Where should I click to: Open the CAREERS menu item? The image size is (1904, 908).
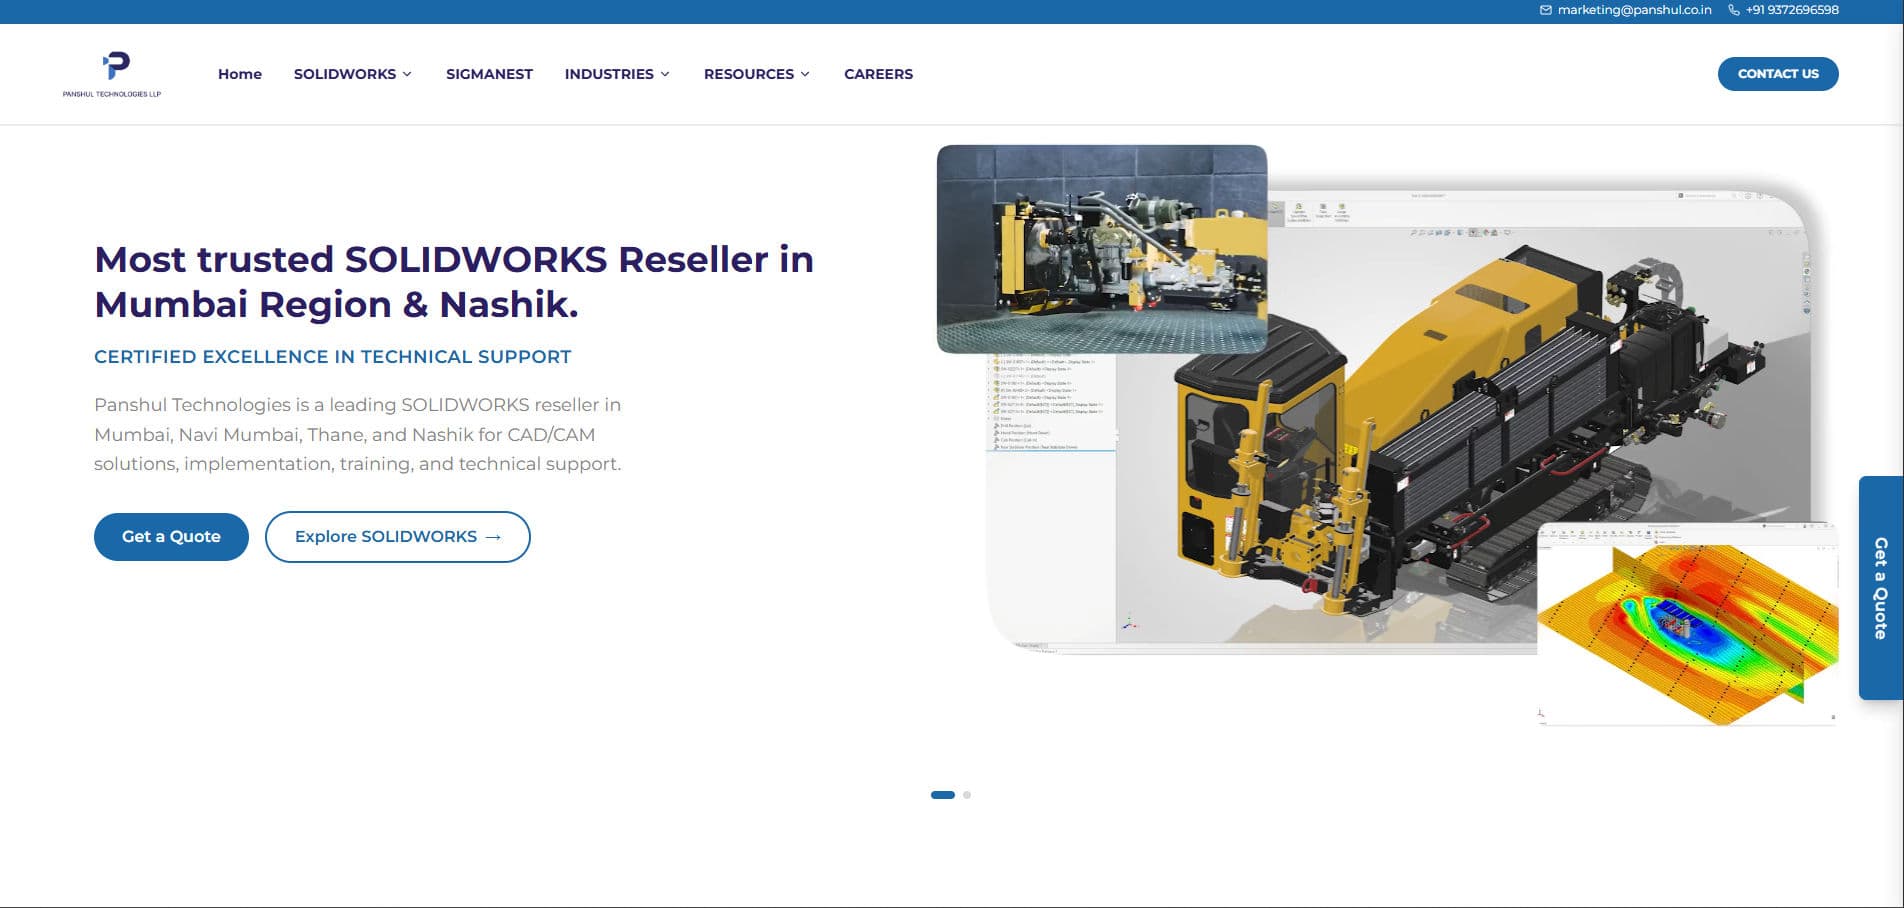tap(878, 74)
